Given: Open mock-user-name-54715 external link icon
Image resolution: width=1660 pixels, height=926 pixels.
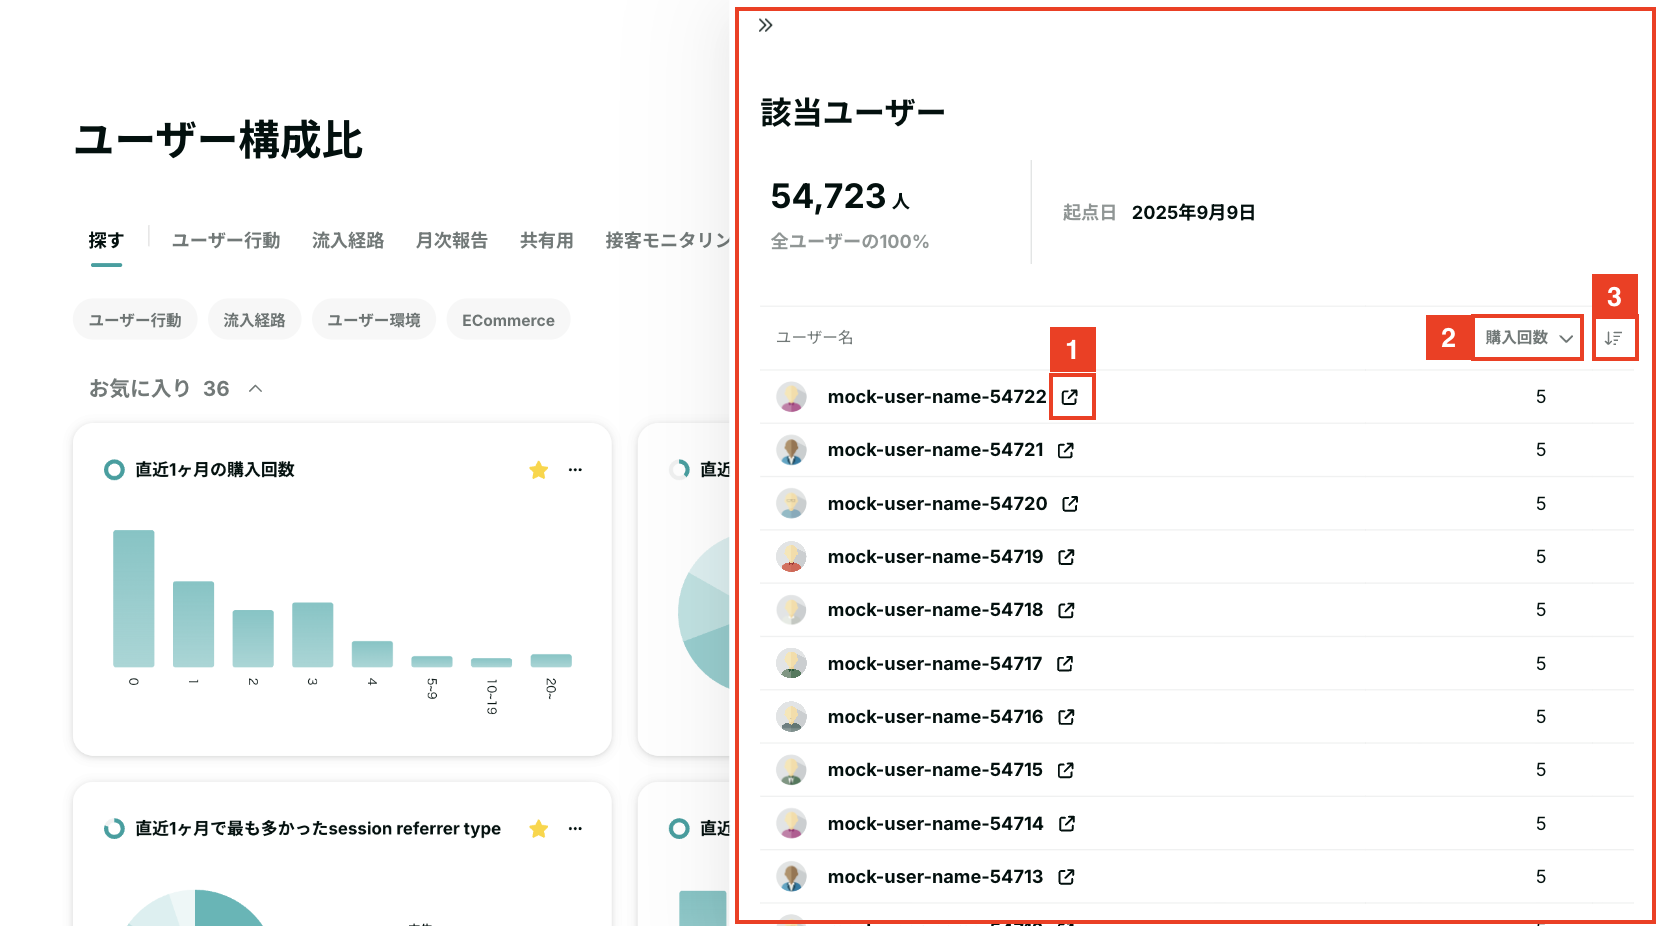Looking at the screenshot, I should pos(1065,770).
